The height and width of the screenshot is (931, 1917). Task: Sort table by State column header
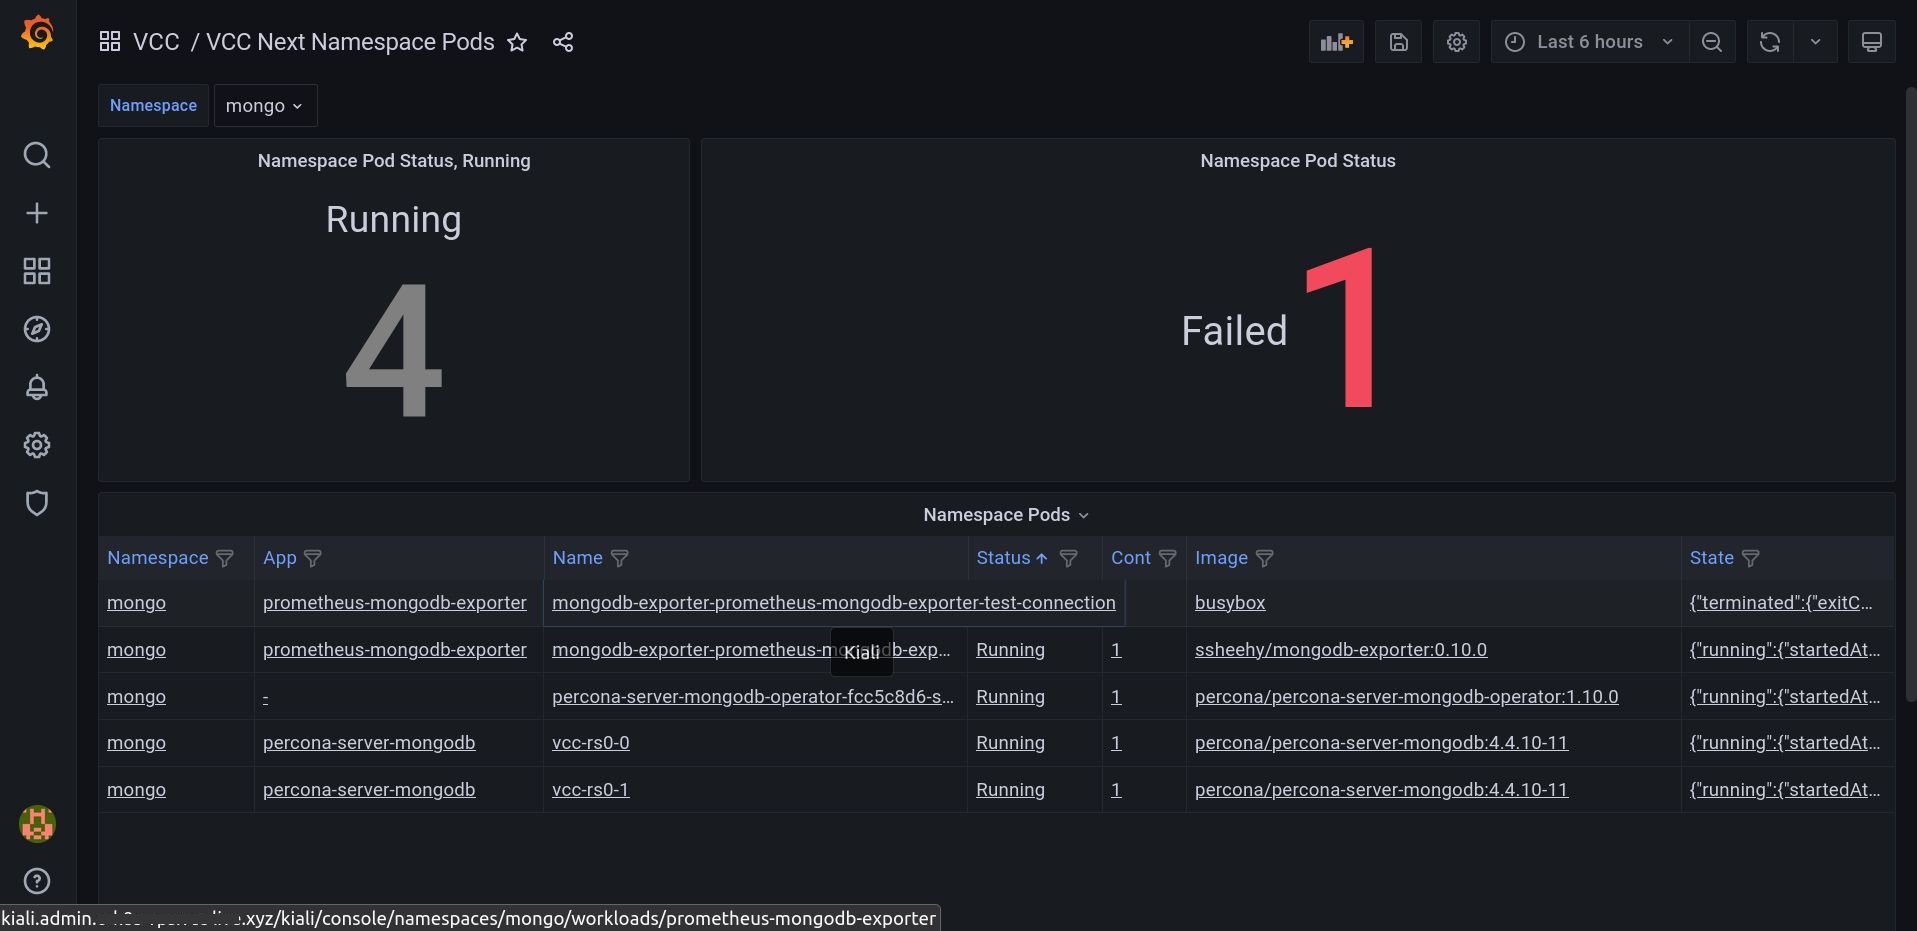coord(1712,558)
